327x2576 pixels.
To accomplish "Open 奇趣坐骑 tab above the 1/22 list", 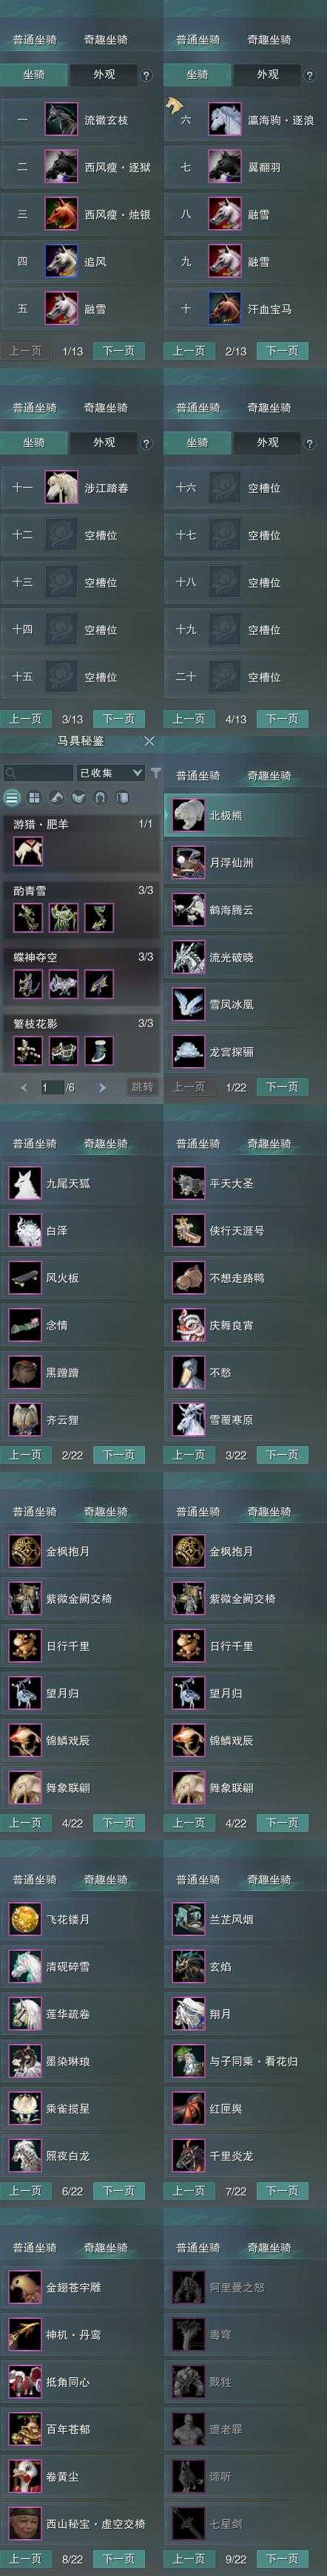I will (x=269, y=776).
